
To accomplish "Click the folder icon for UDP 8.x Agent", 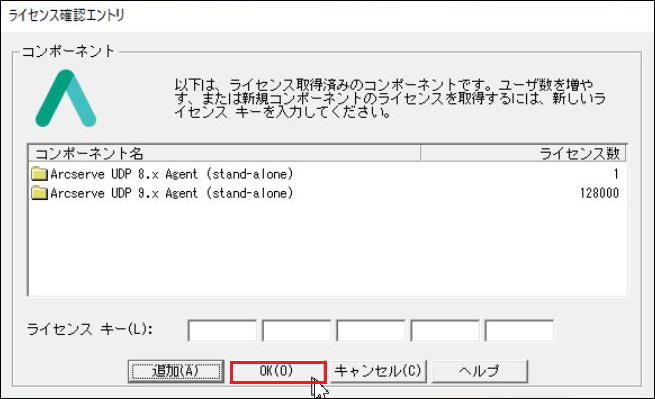I will 39,174.
